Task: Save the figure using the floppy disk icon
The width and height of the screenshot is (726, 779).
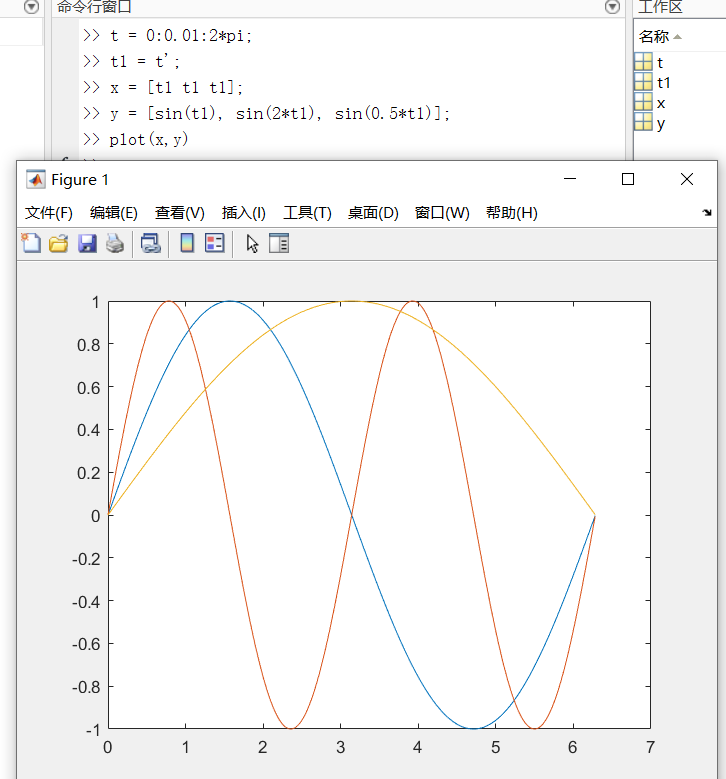Action: tap(87, 243)
